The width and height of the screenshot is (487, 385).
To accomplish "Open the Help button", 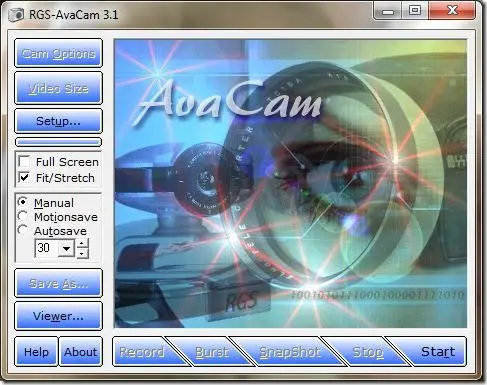I will [x=36, y=352].
